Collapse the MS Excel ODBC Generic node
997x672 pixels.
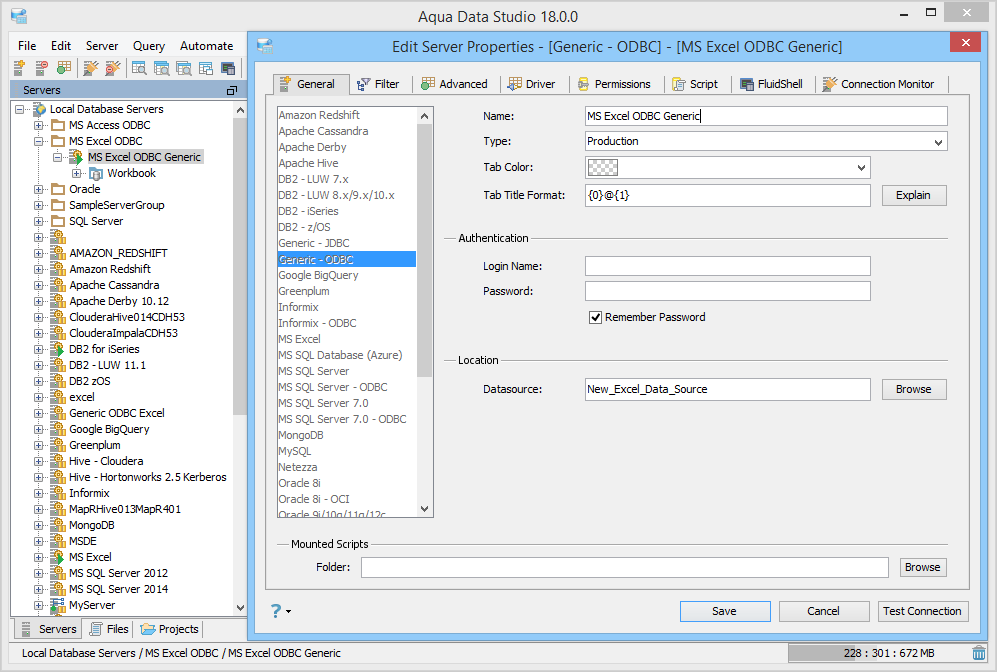click(x=58, y=157)
